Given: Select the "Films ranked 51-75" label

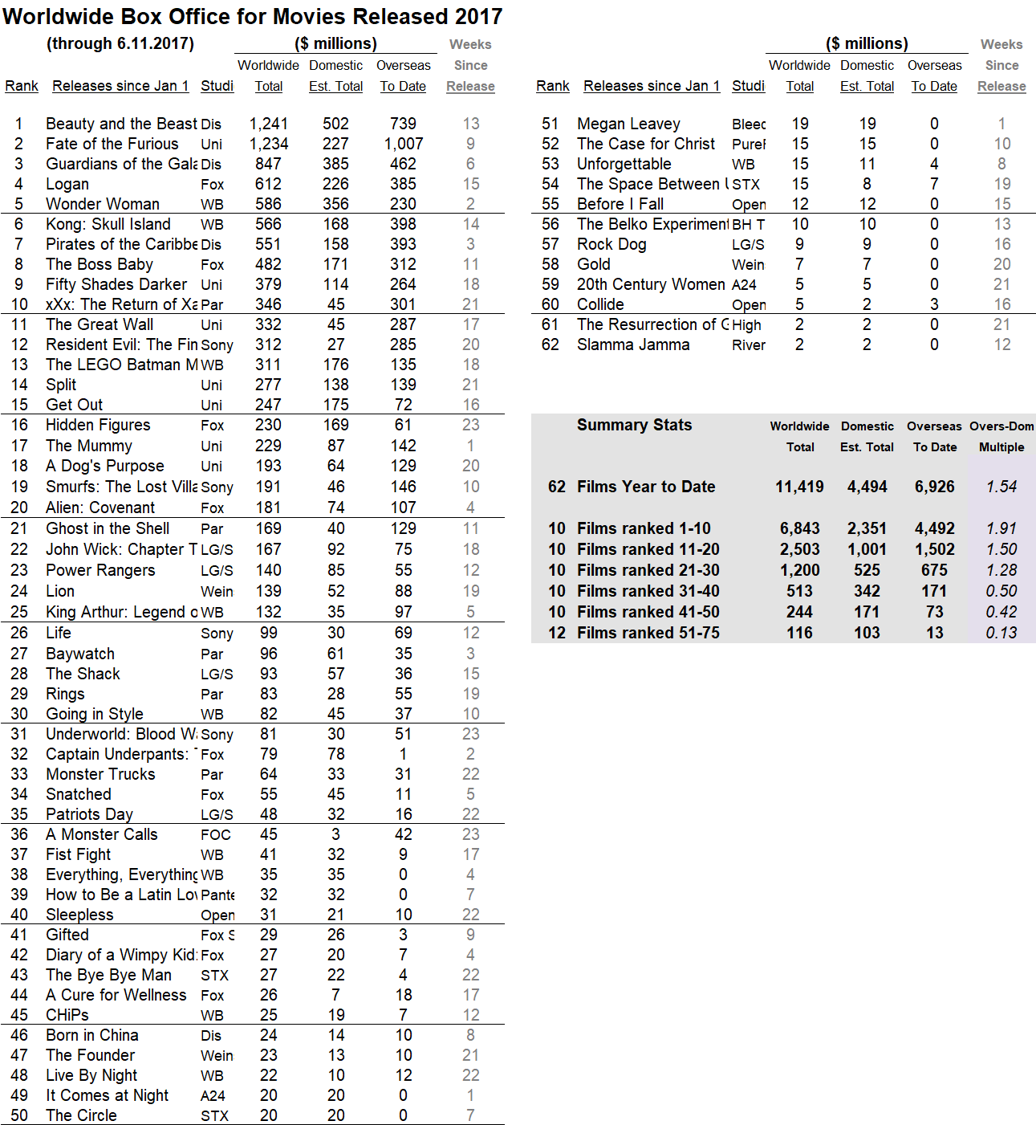Looking at the screenshot, I should (x=649, y=633).
